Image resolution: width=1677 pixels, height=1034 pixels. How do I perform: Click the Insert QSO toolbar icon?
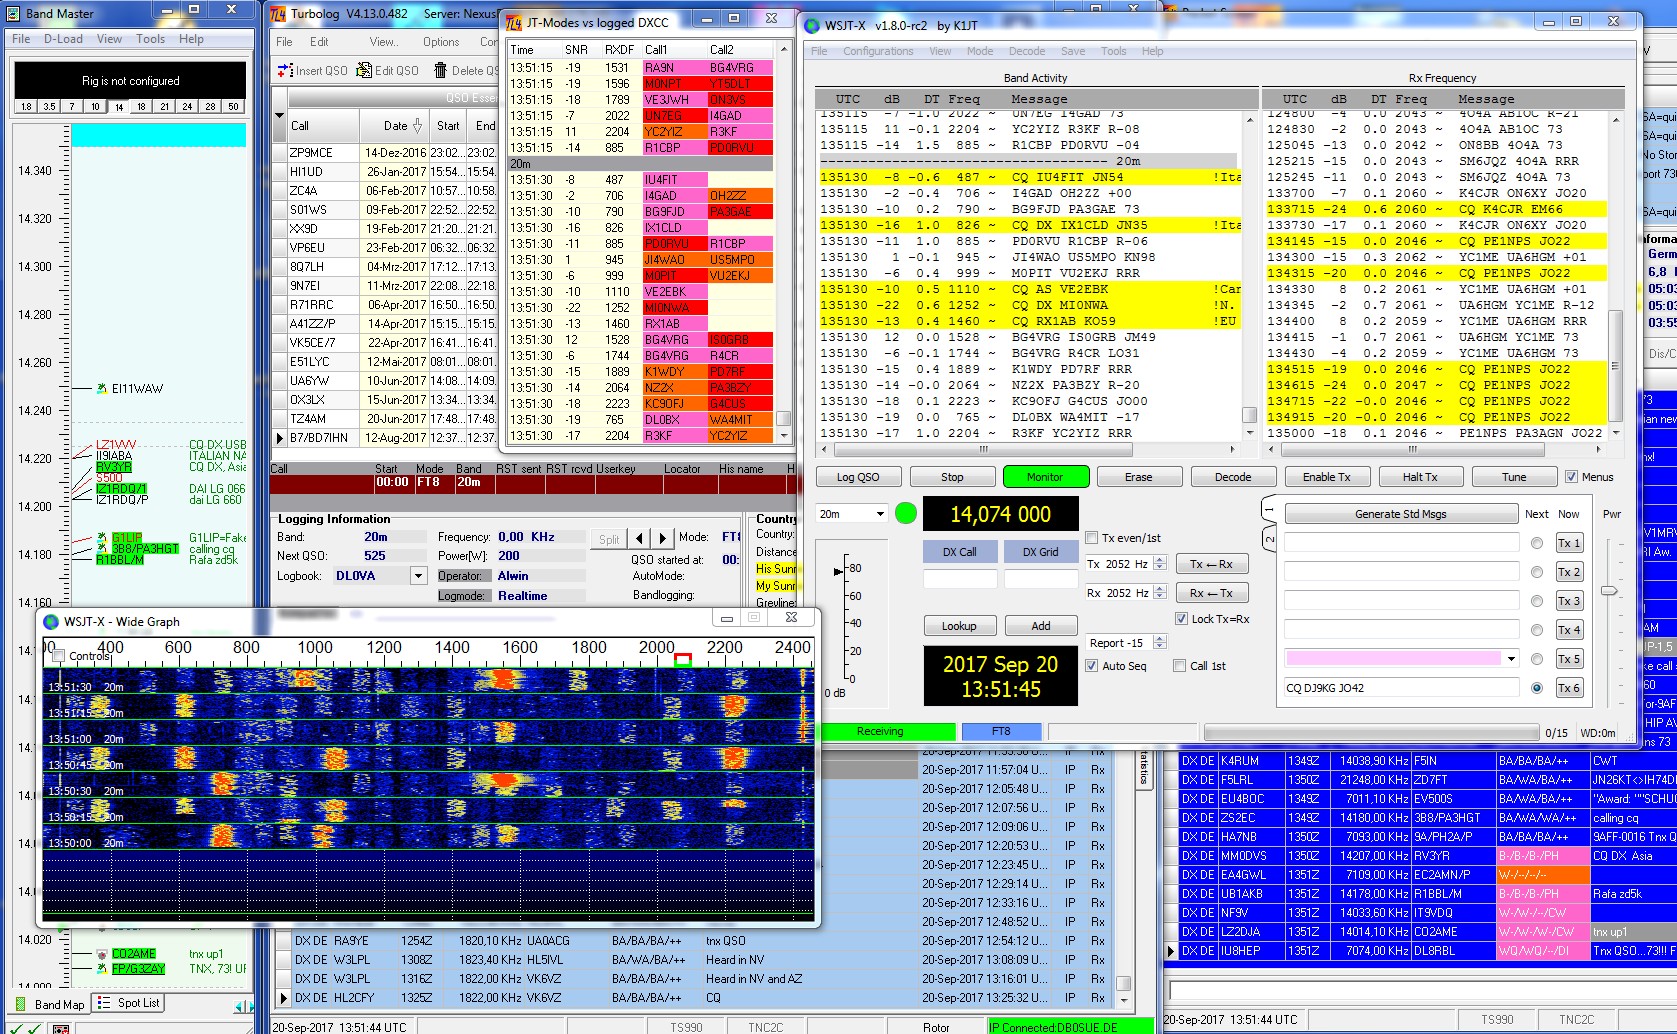click(x=285, y=71)
